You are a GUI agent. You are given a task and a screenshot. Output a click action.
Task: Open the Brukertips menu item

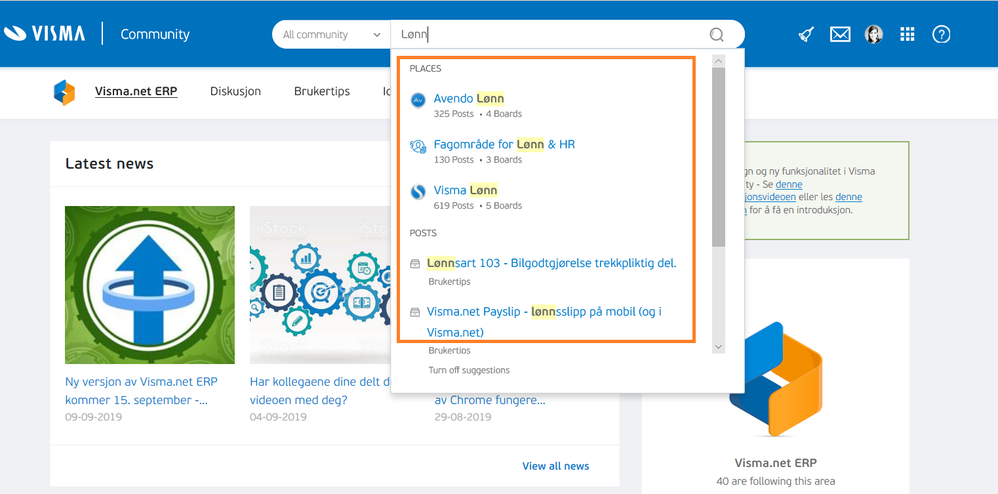322,91
